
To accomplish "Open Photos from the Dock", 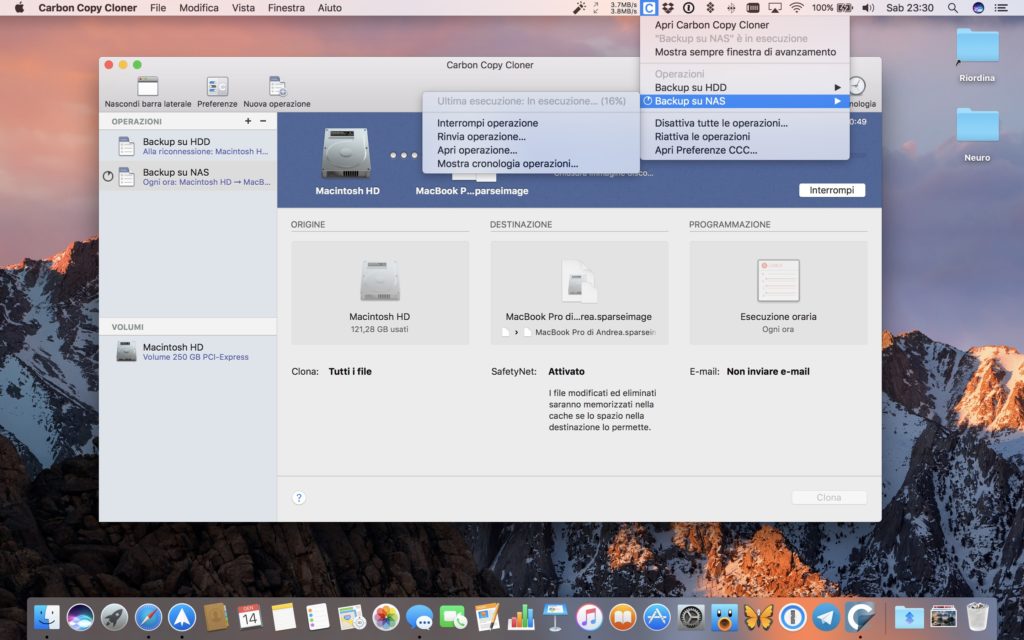I will 385,617.
